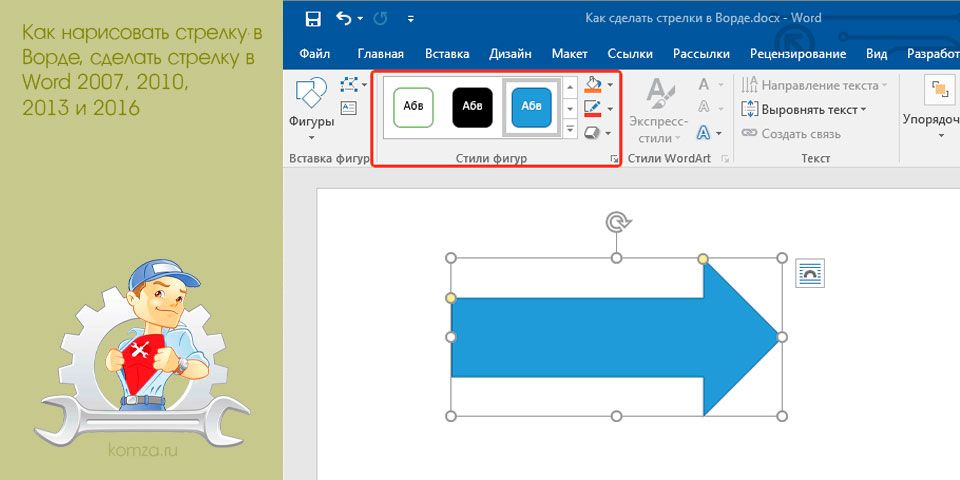Expand the shape styles gallery More arrow
The width and height of the screenshot is (960, 480).
coord(571,130)
